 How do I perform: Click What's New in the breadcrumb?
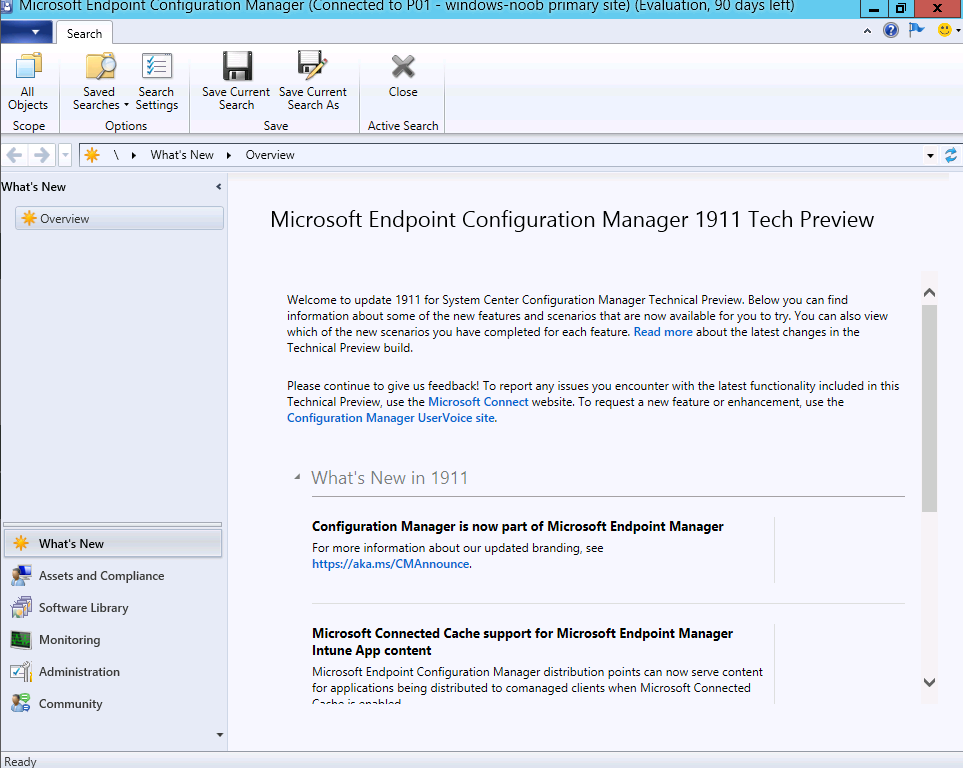pos(182,155)
